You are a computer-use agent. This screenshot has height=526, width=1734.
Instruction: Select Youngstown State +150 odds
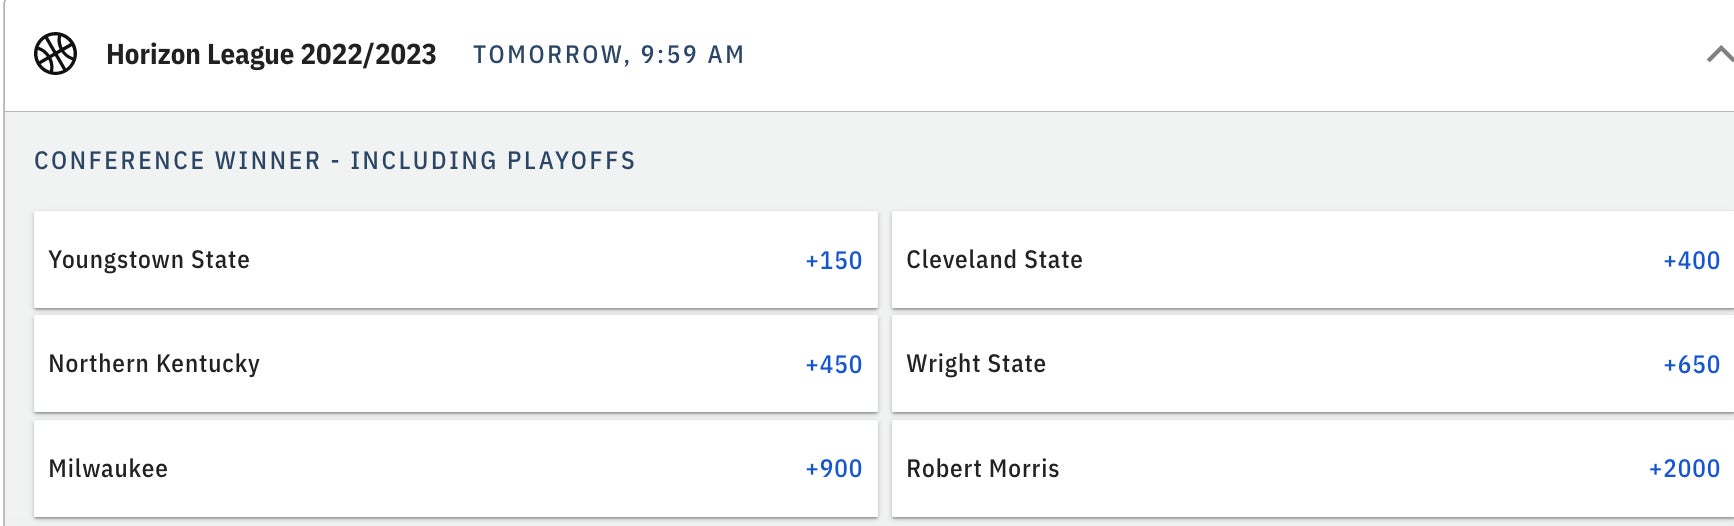point(833,261)
